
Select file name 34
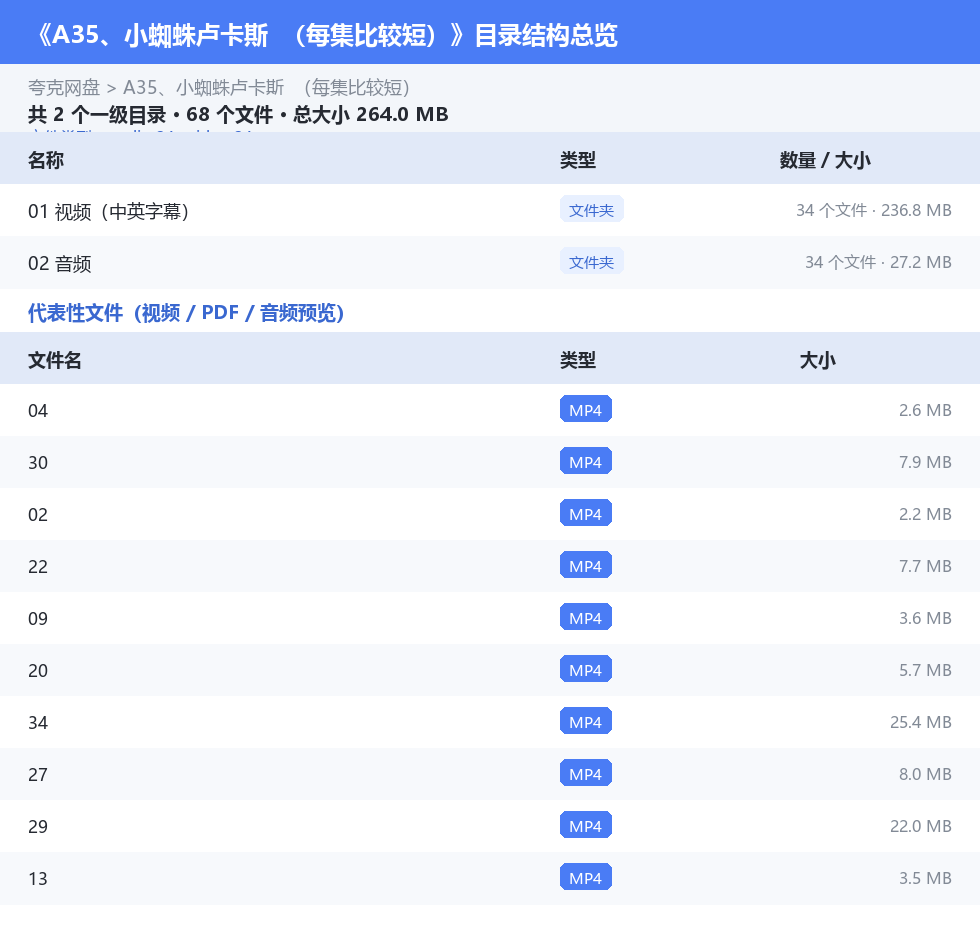[38, 722]
